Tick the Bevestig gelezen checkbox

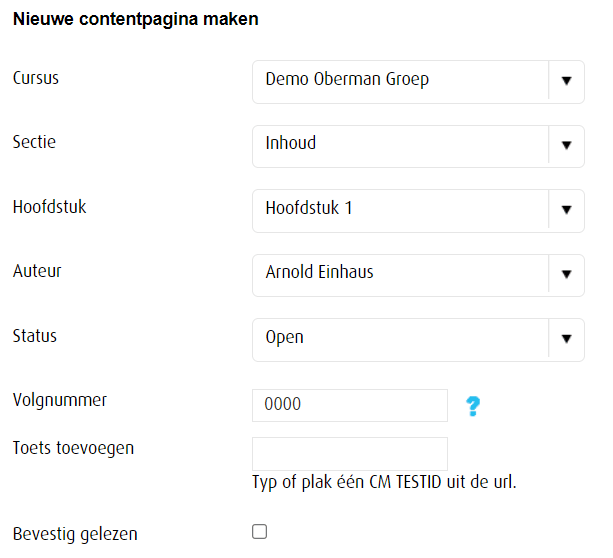(260, 532)
